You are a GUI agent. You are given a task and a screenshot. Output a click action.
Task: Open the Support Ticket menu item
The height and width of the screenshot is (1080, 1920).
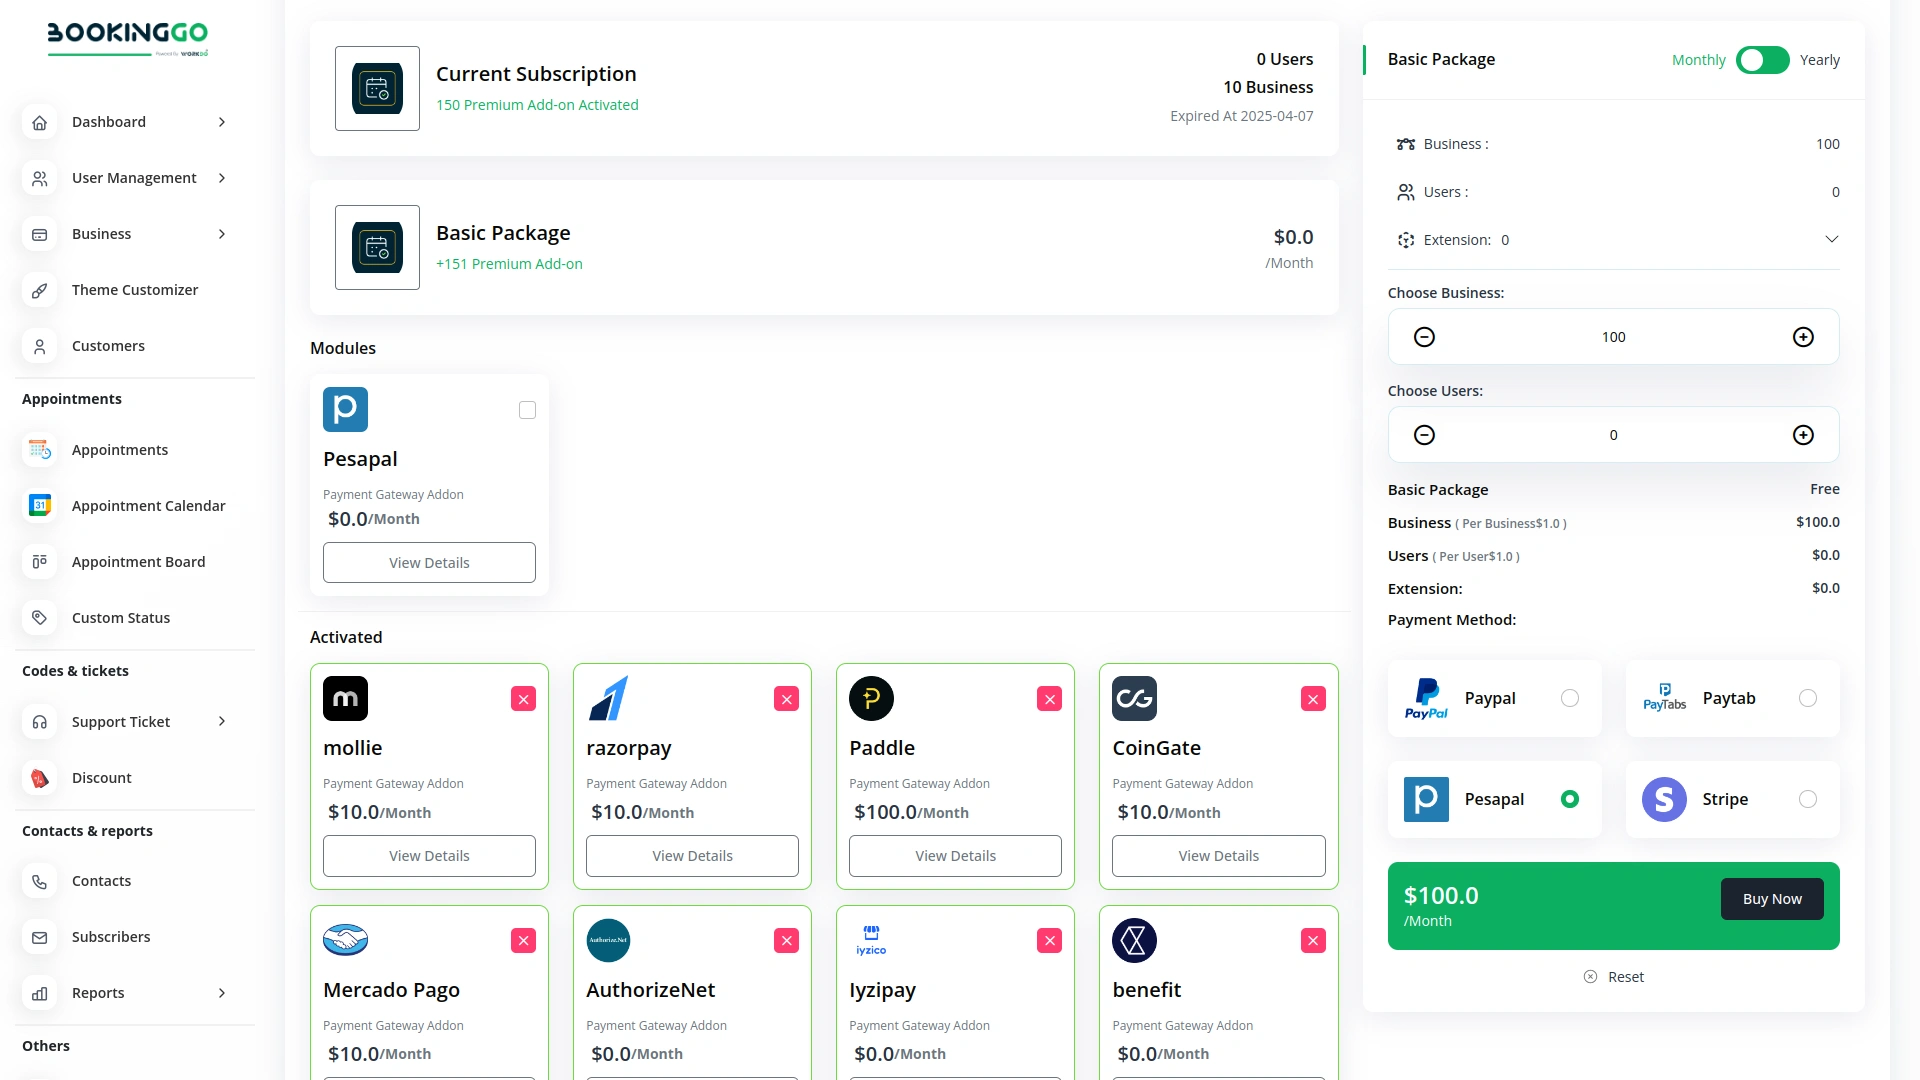pos(120,721)
